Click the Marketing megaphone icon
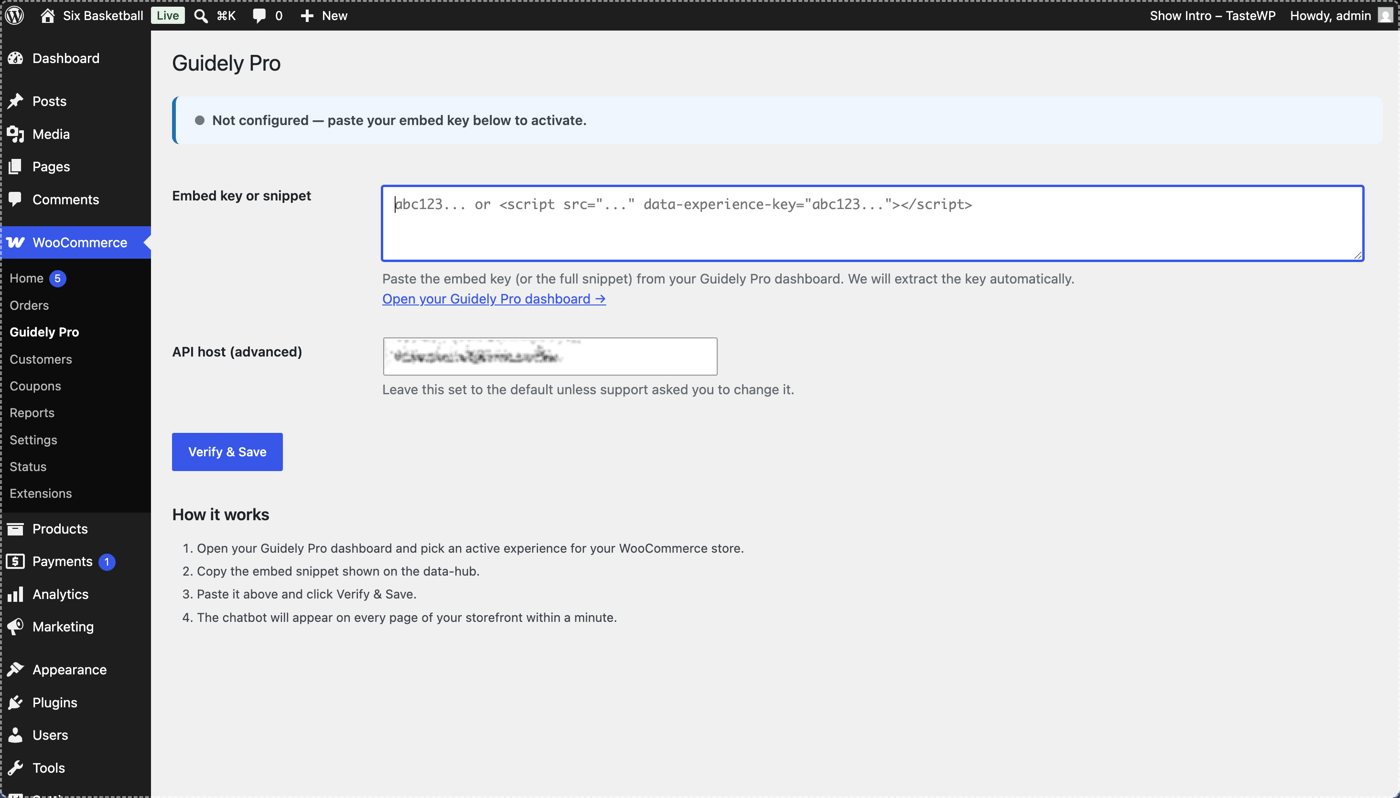Image resolution: width=1400 pixels, height=798 pixels. 16,627
